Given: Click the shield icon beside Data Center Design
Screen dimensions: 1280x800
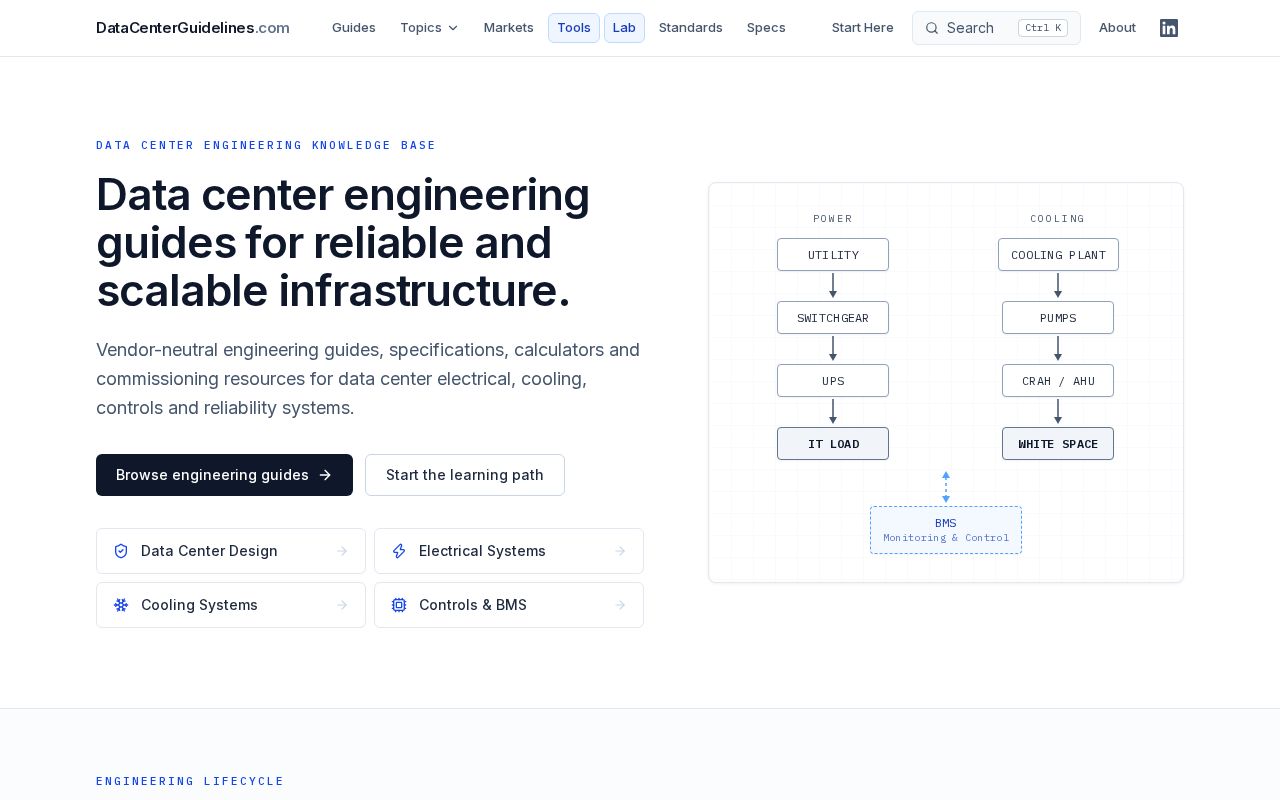Looking at the screenshot, I should click(121, 551).
